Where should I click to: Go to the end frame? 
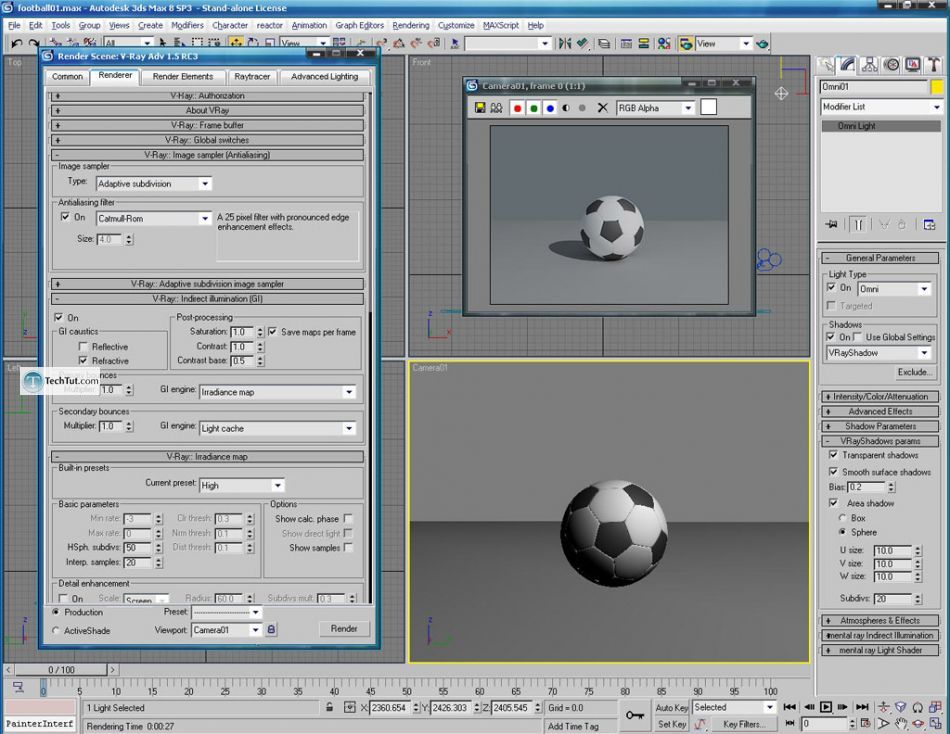[x=862, y=707]
